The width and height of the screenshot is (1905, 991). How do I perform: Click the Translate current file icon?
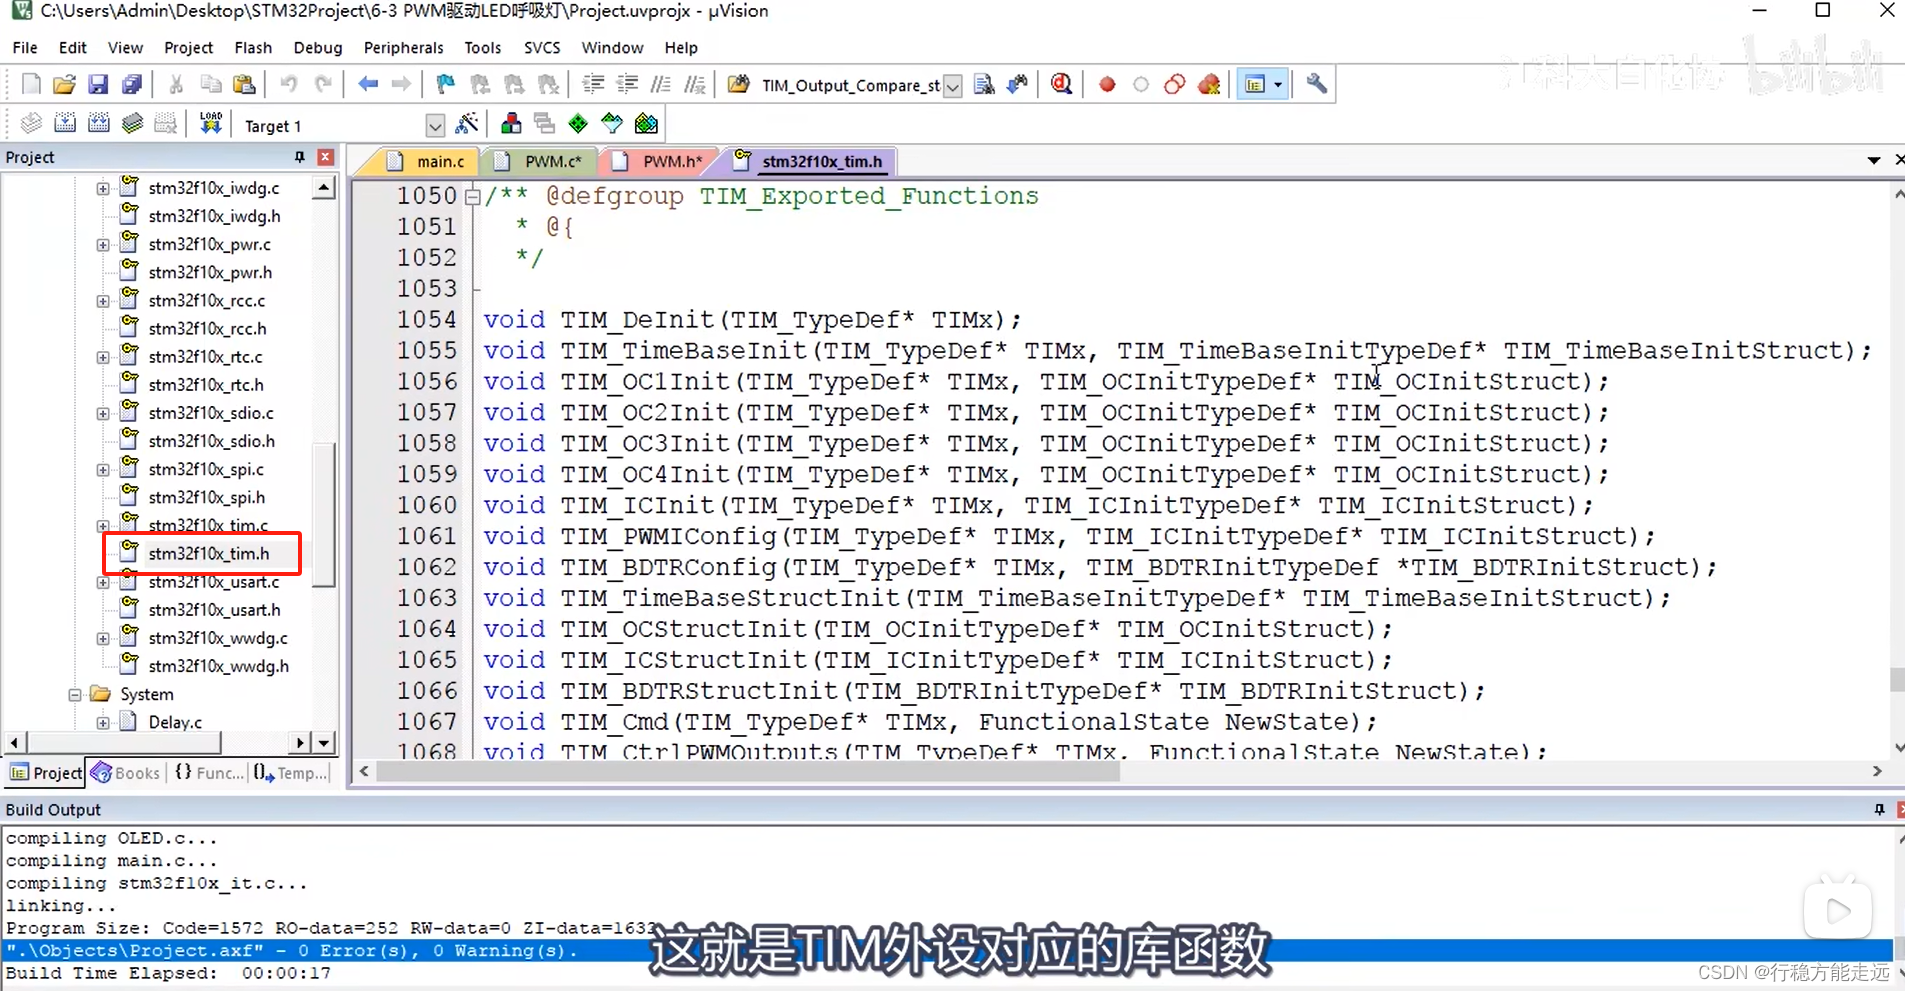pyautogui.click(x=31, y=124)
